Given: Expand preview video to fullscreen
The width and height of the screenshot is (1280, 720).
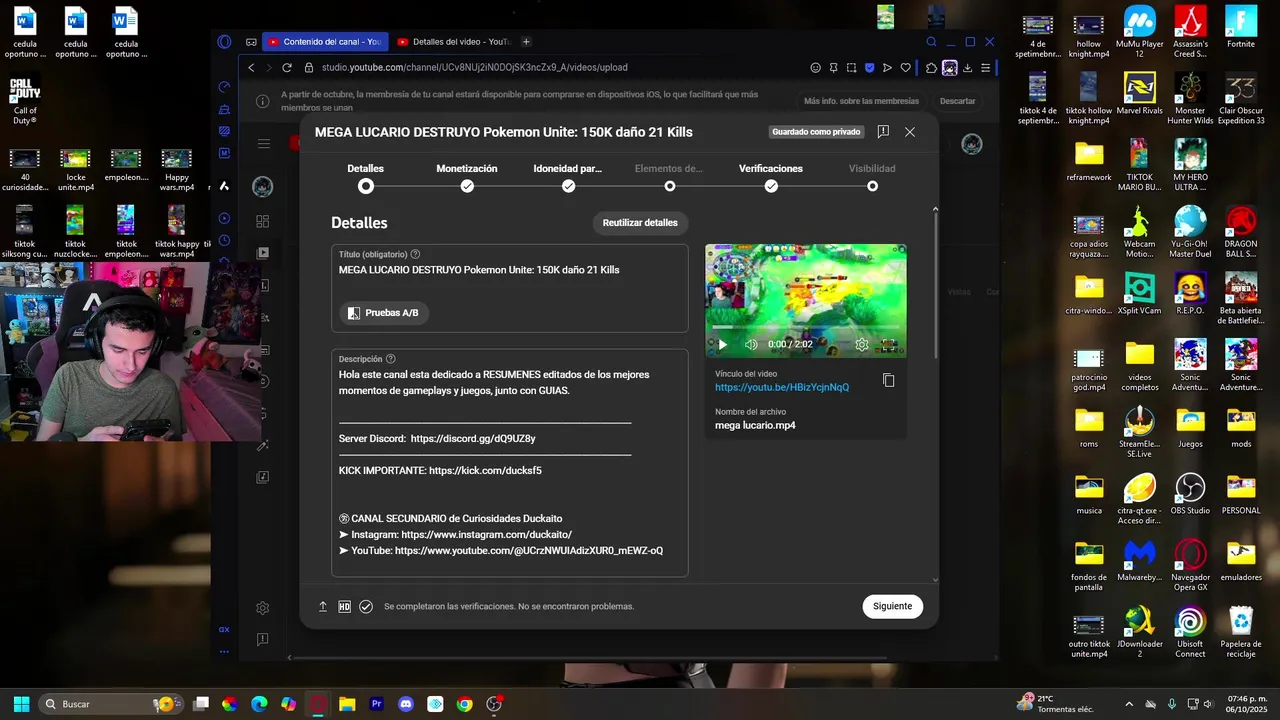Looking at the screenshot, I should tap(888, 344).
